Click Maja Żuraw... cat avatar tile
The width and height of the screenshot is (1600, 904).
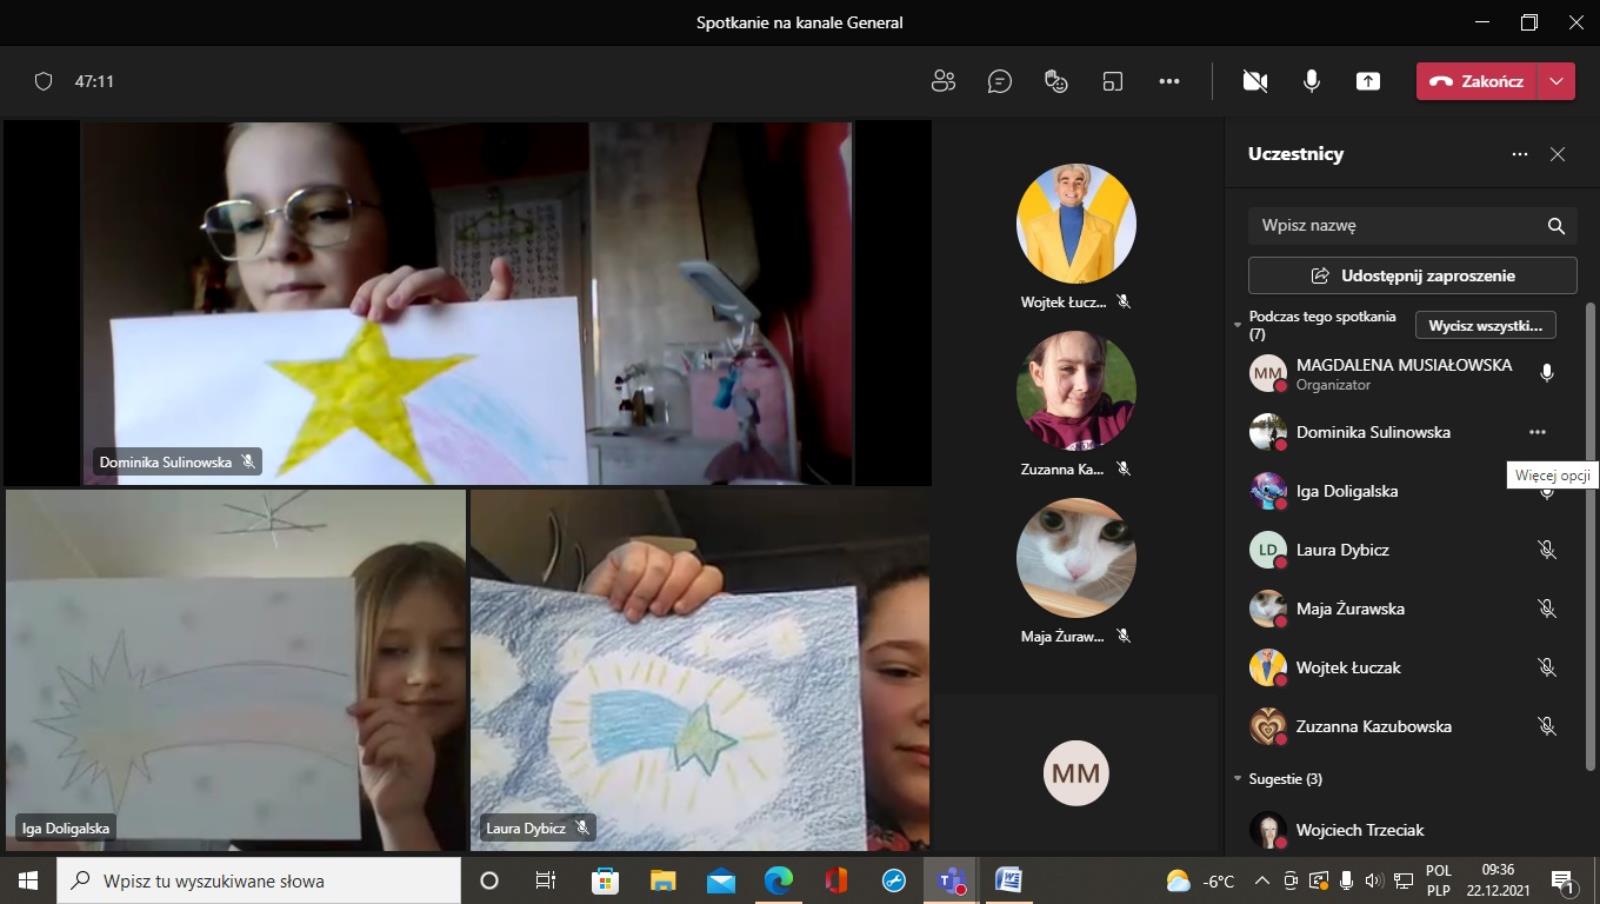(1076, 558)
